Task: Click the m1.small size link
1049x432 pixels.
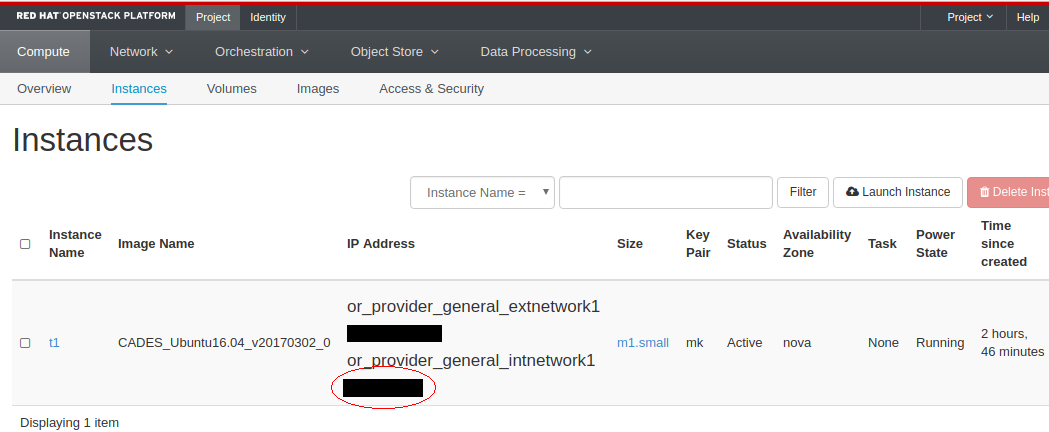Action: (x=642, y=343)
